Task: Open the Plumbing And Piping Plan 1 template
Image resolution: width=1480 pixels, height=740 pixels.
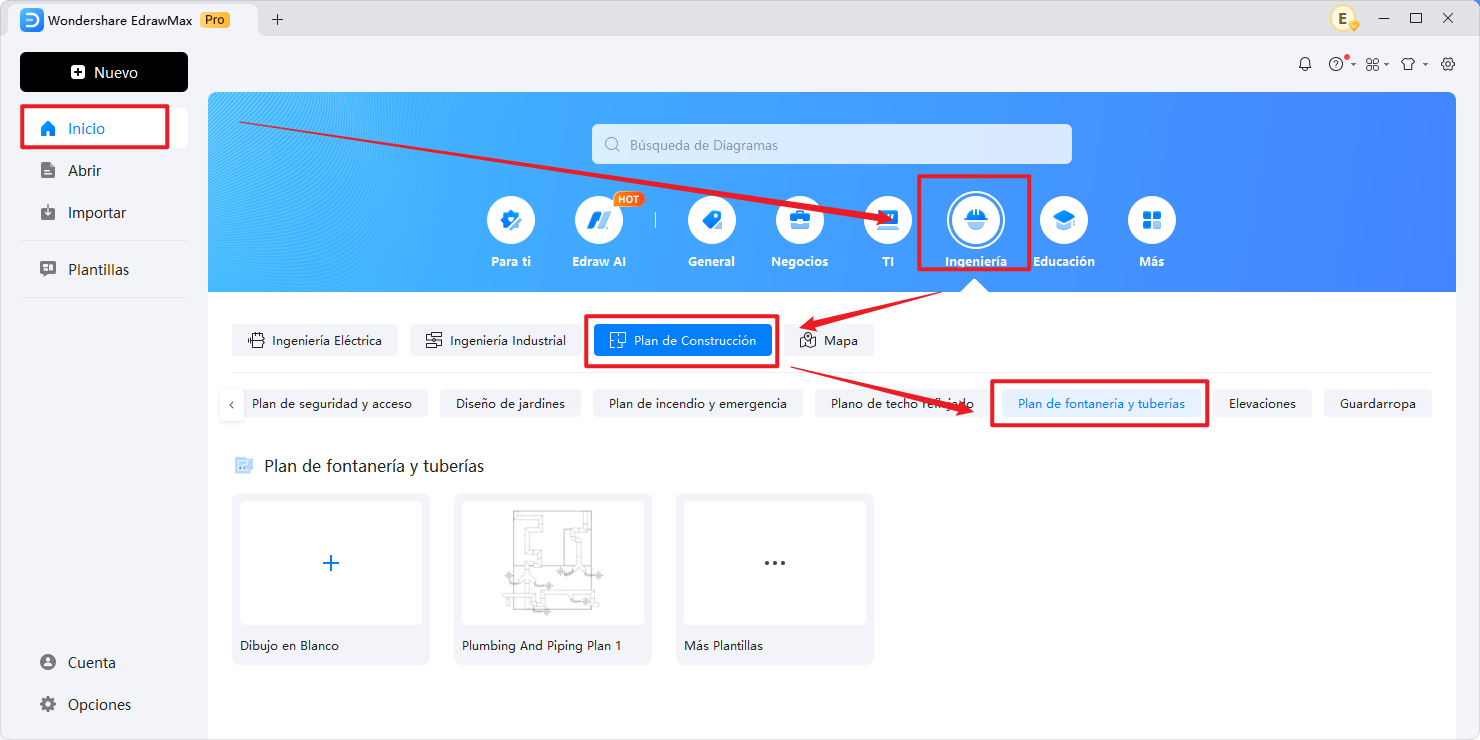Action: pos(553,564)
